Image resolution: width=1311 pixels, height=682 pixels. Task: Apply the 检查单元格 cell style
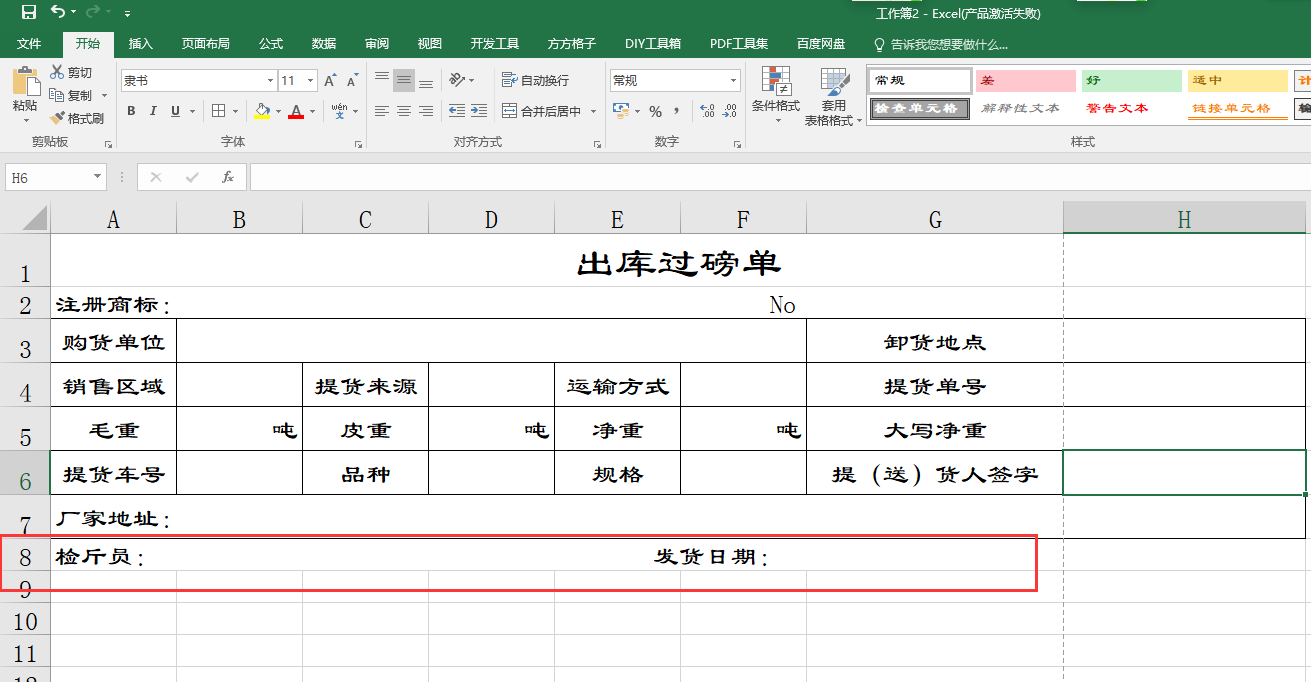(919, 108)
